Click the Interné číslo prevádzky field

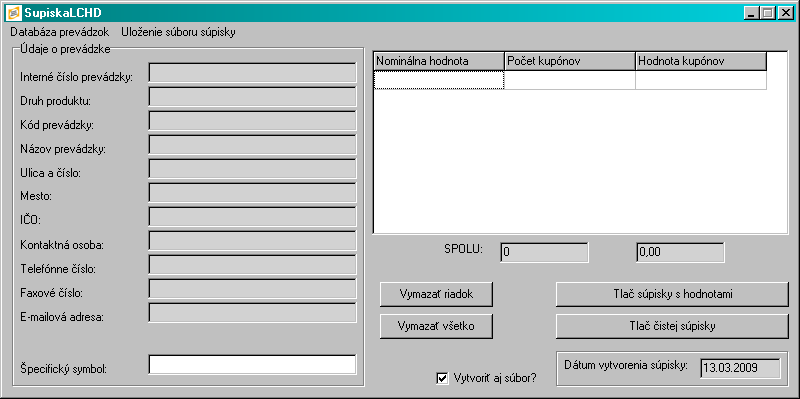pyautogui.click(x=253, y=73)
